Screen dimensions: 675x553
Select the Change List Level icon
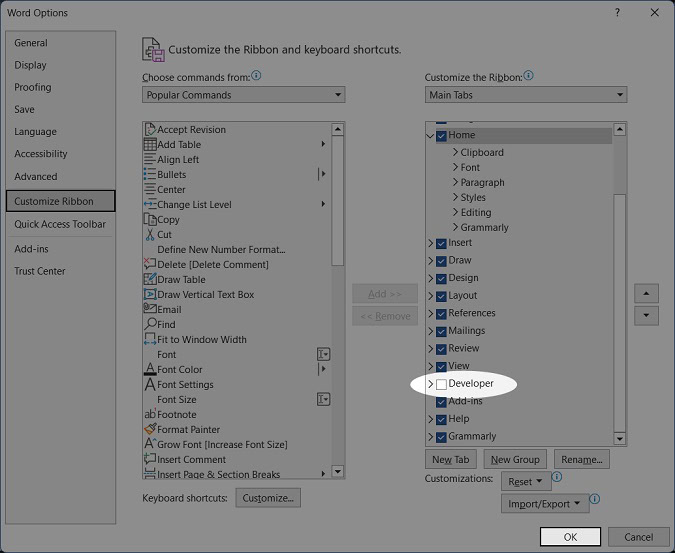coord(150,204)
